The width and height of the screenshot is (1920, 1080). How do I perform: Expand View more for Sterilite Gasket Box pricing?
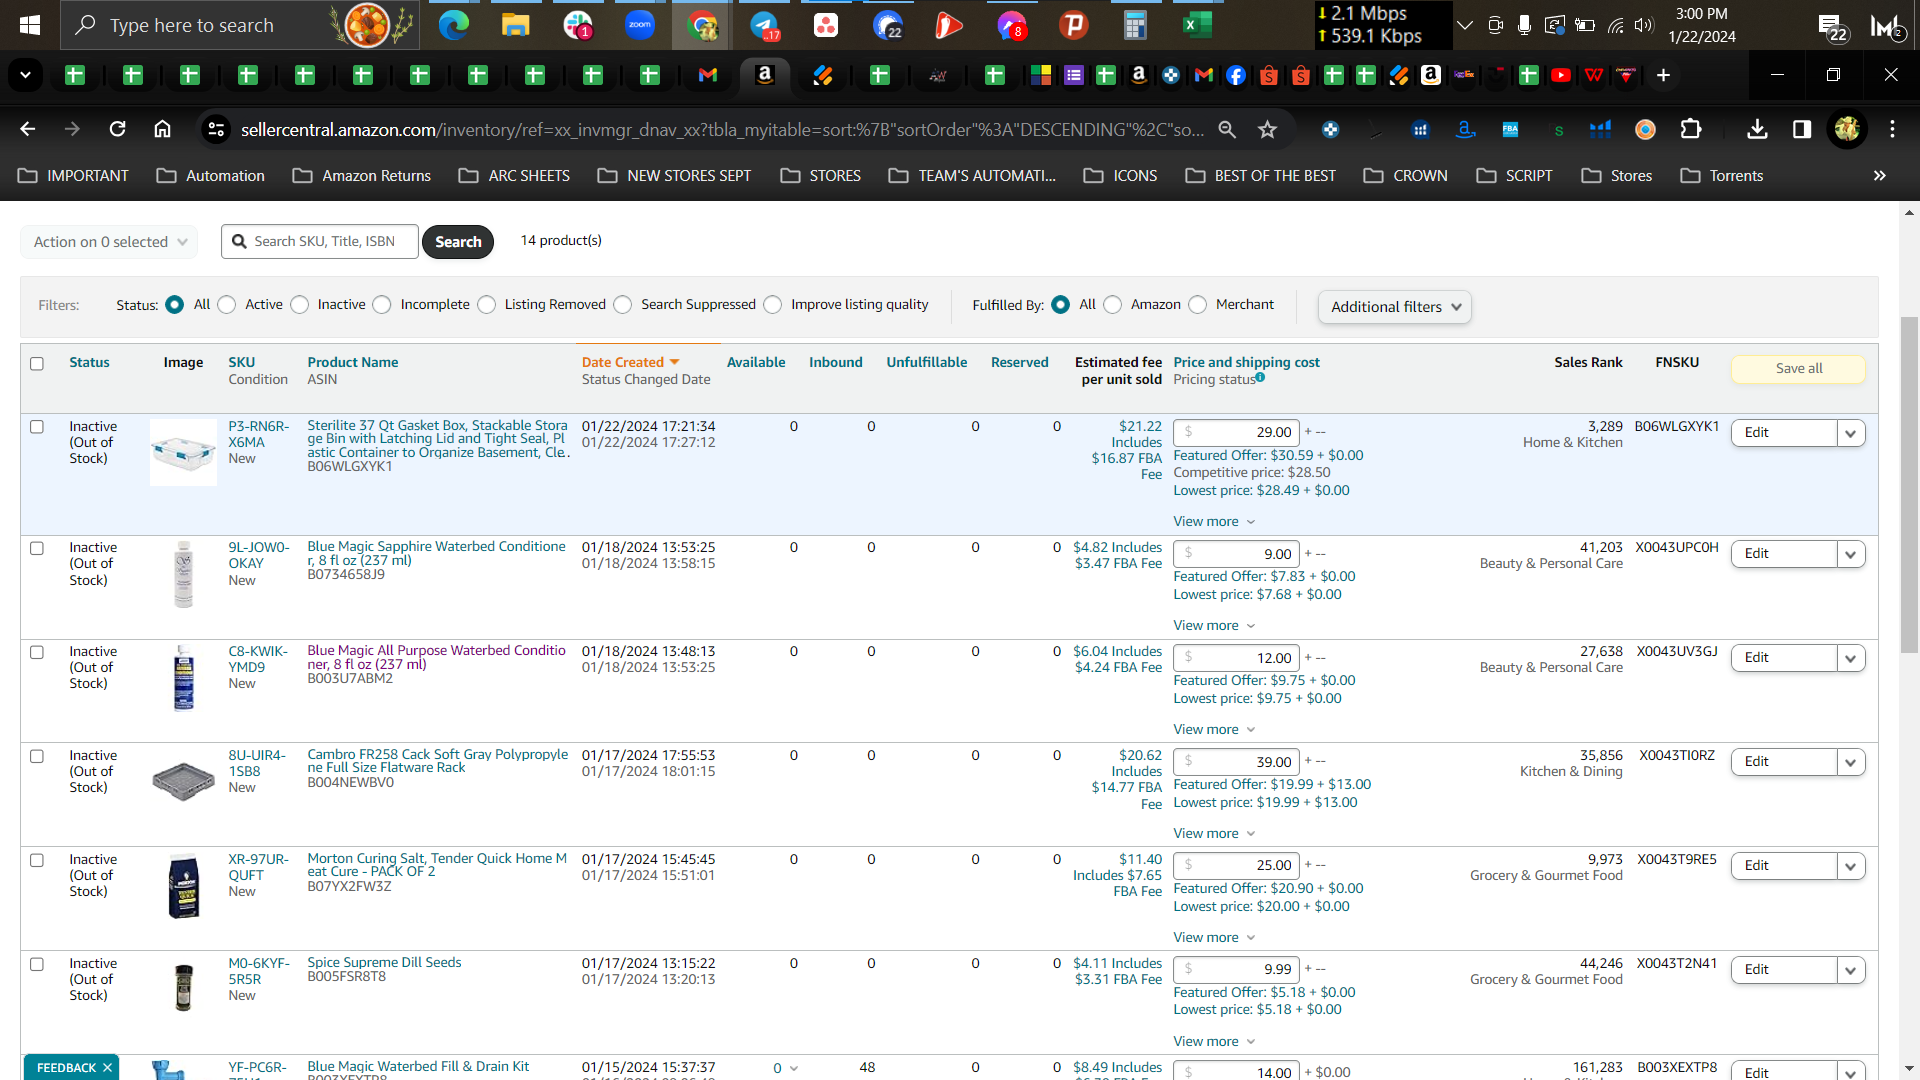[x=1214, y=521]
